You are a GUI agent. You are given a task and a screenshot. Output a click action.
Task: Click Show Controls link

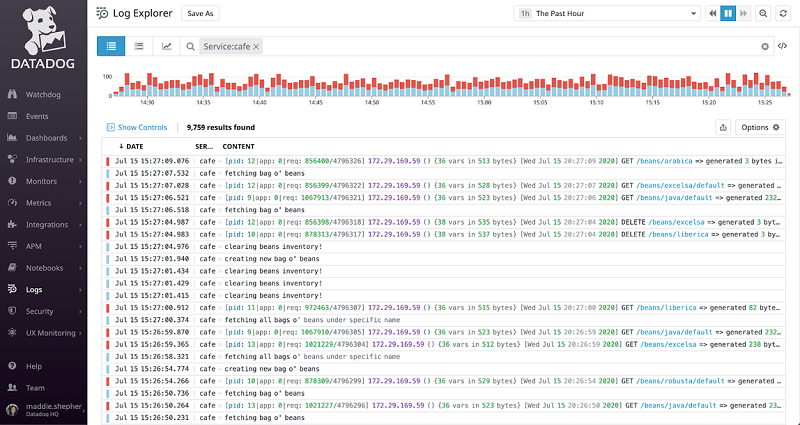coord(137,128)
